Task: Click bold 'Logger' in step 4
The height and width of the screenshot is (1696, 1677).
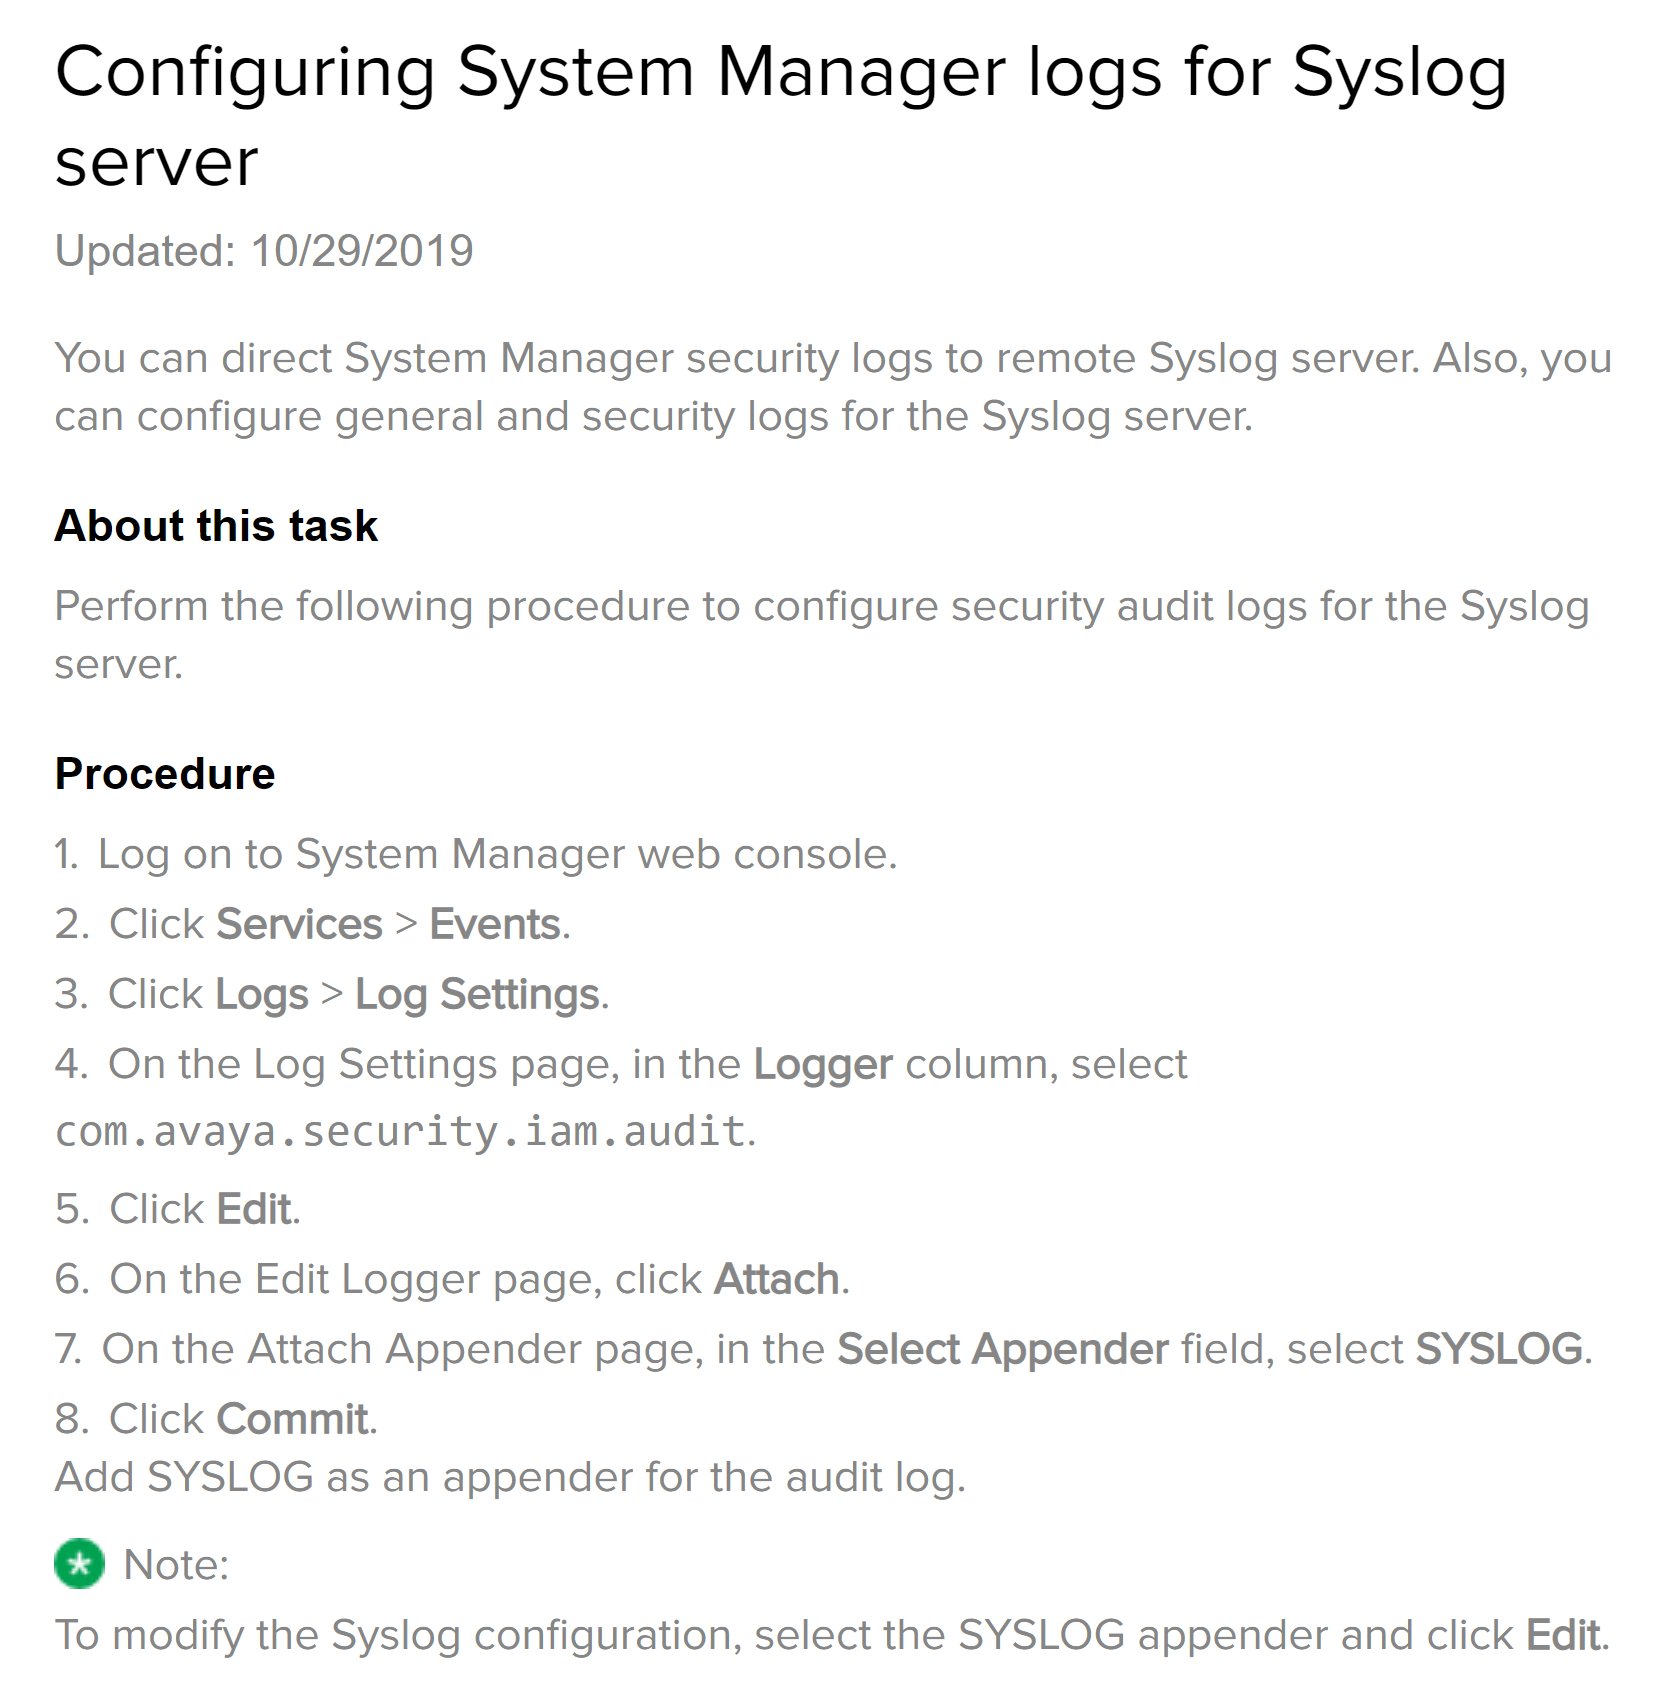Action: 822,1064
